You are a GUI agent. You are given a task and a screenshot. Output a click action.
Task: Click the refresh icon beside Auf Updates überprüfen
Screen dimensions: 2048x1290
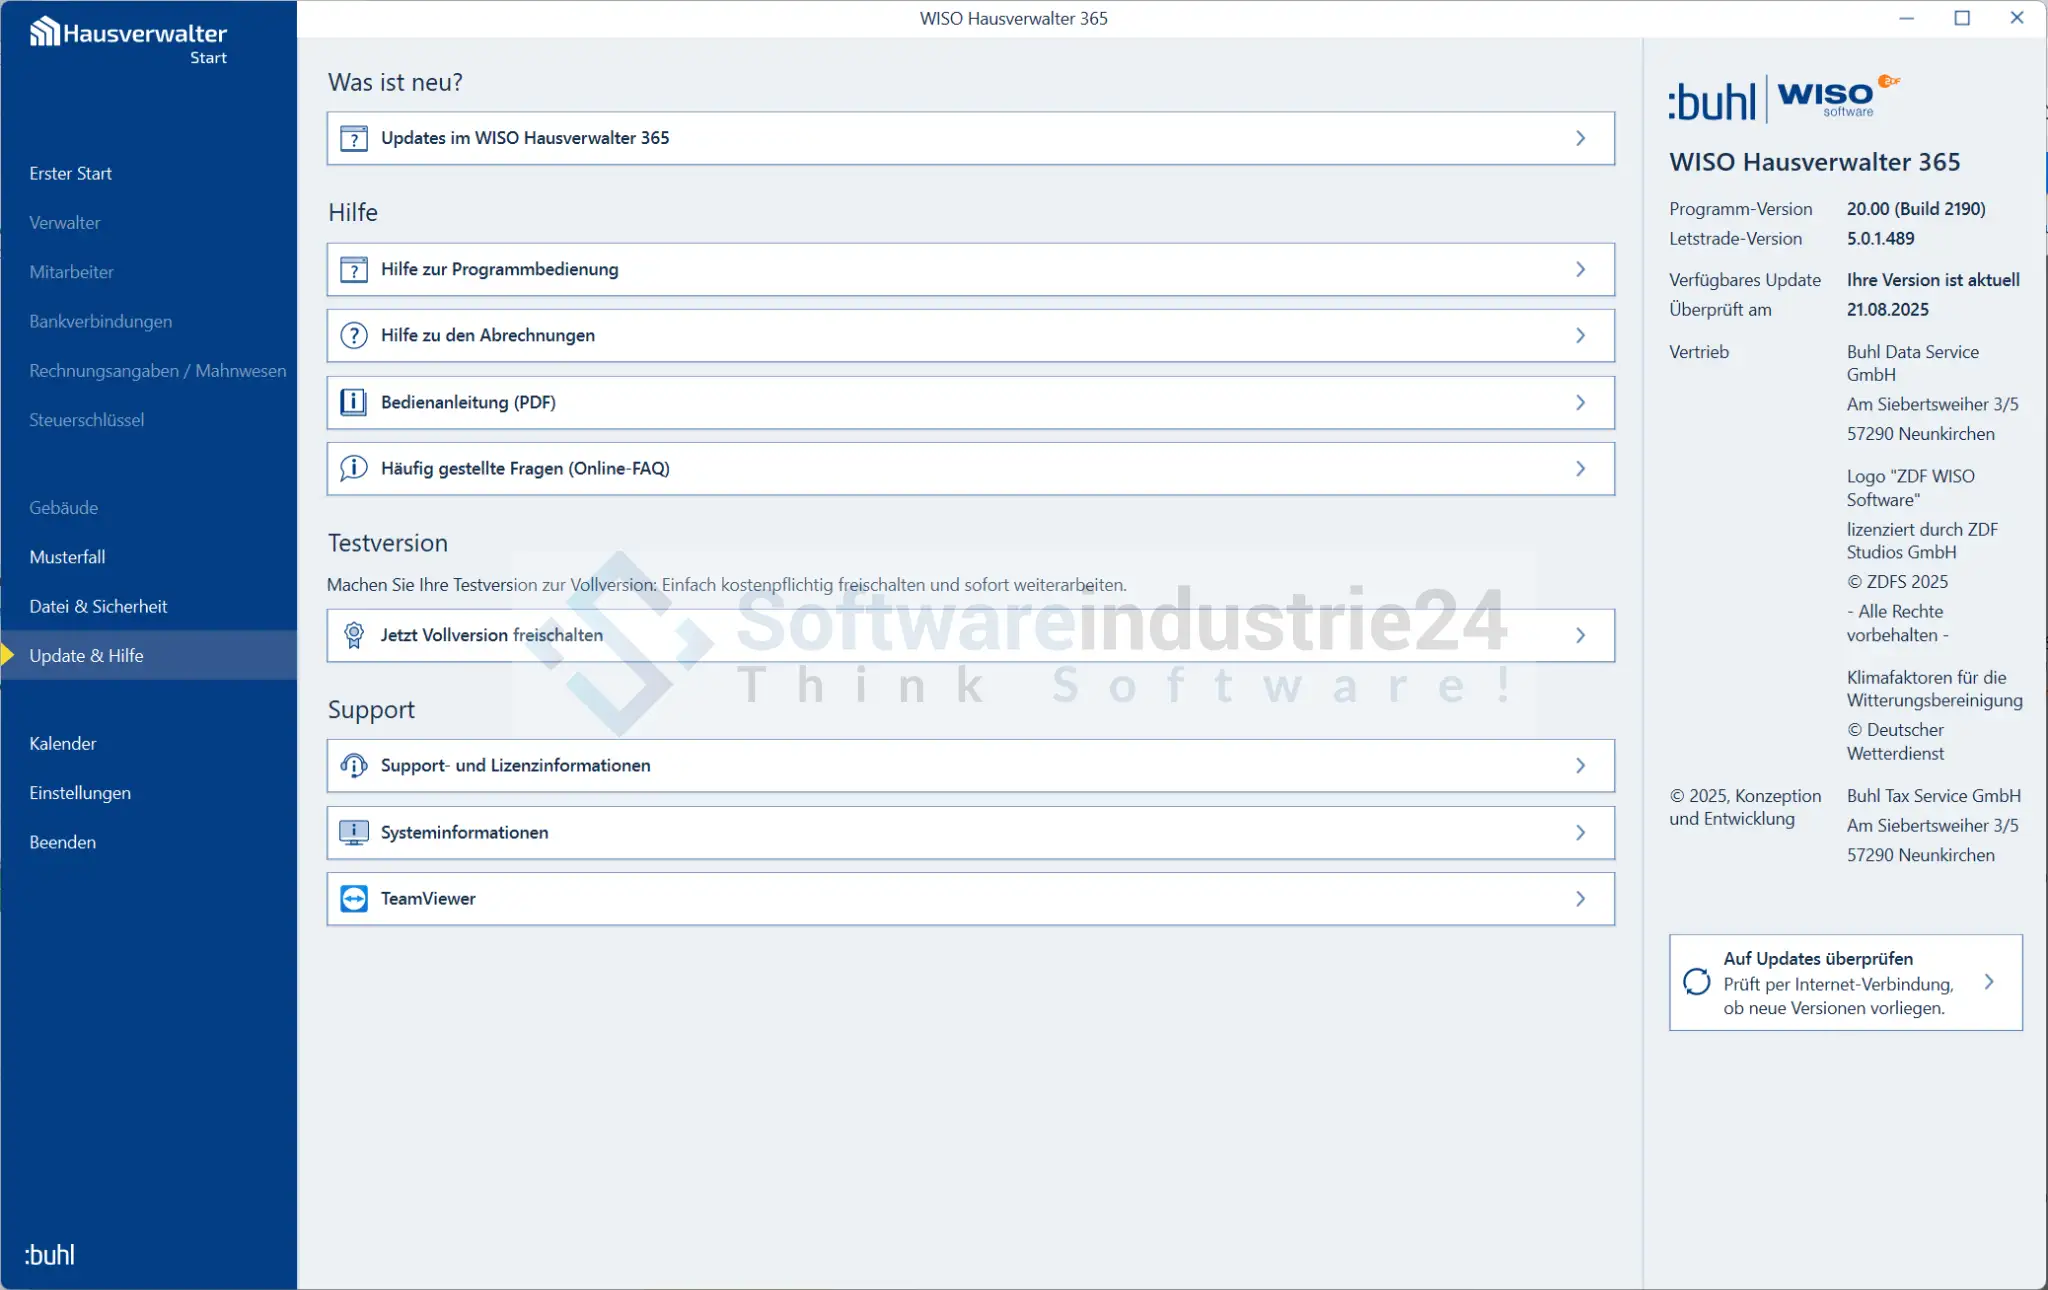(x=1696, y=982)
